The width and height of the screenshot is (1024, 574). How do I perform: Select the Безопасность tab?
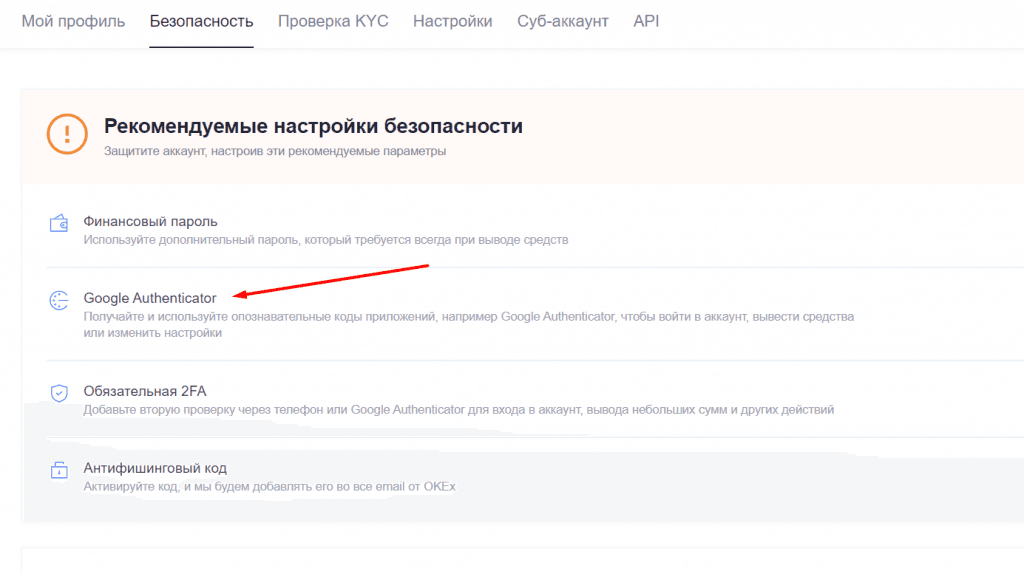[201, 22]
